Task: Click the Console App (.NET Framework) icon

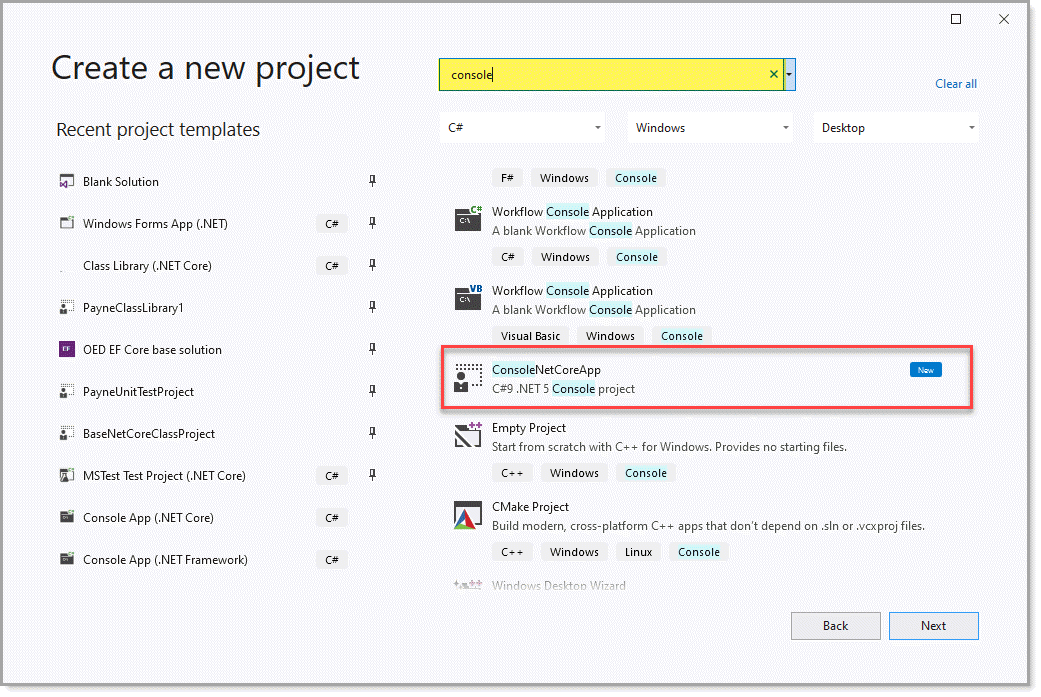Action: 66,559
